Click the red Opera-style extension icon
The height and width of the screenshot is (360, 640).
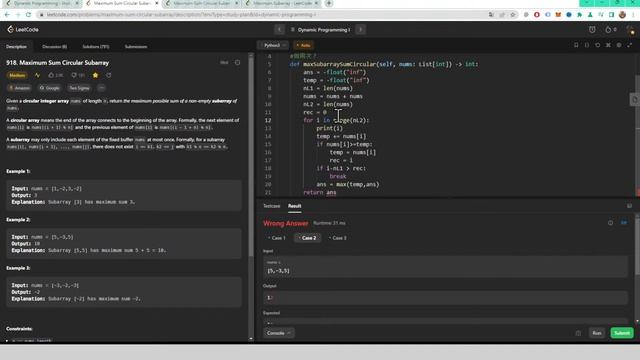[x=537, y=15]
